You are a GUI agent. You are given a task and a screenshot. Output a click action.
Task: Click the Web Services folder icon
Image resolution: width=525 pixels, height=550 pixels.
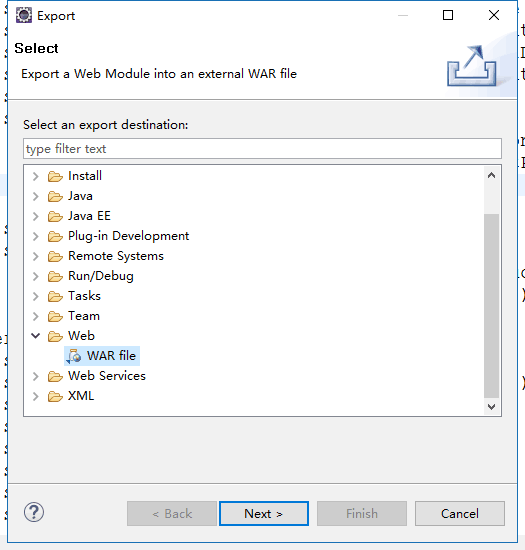55,376
